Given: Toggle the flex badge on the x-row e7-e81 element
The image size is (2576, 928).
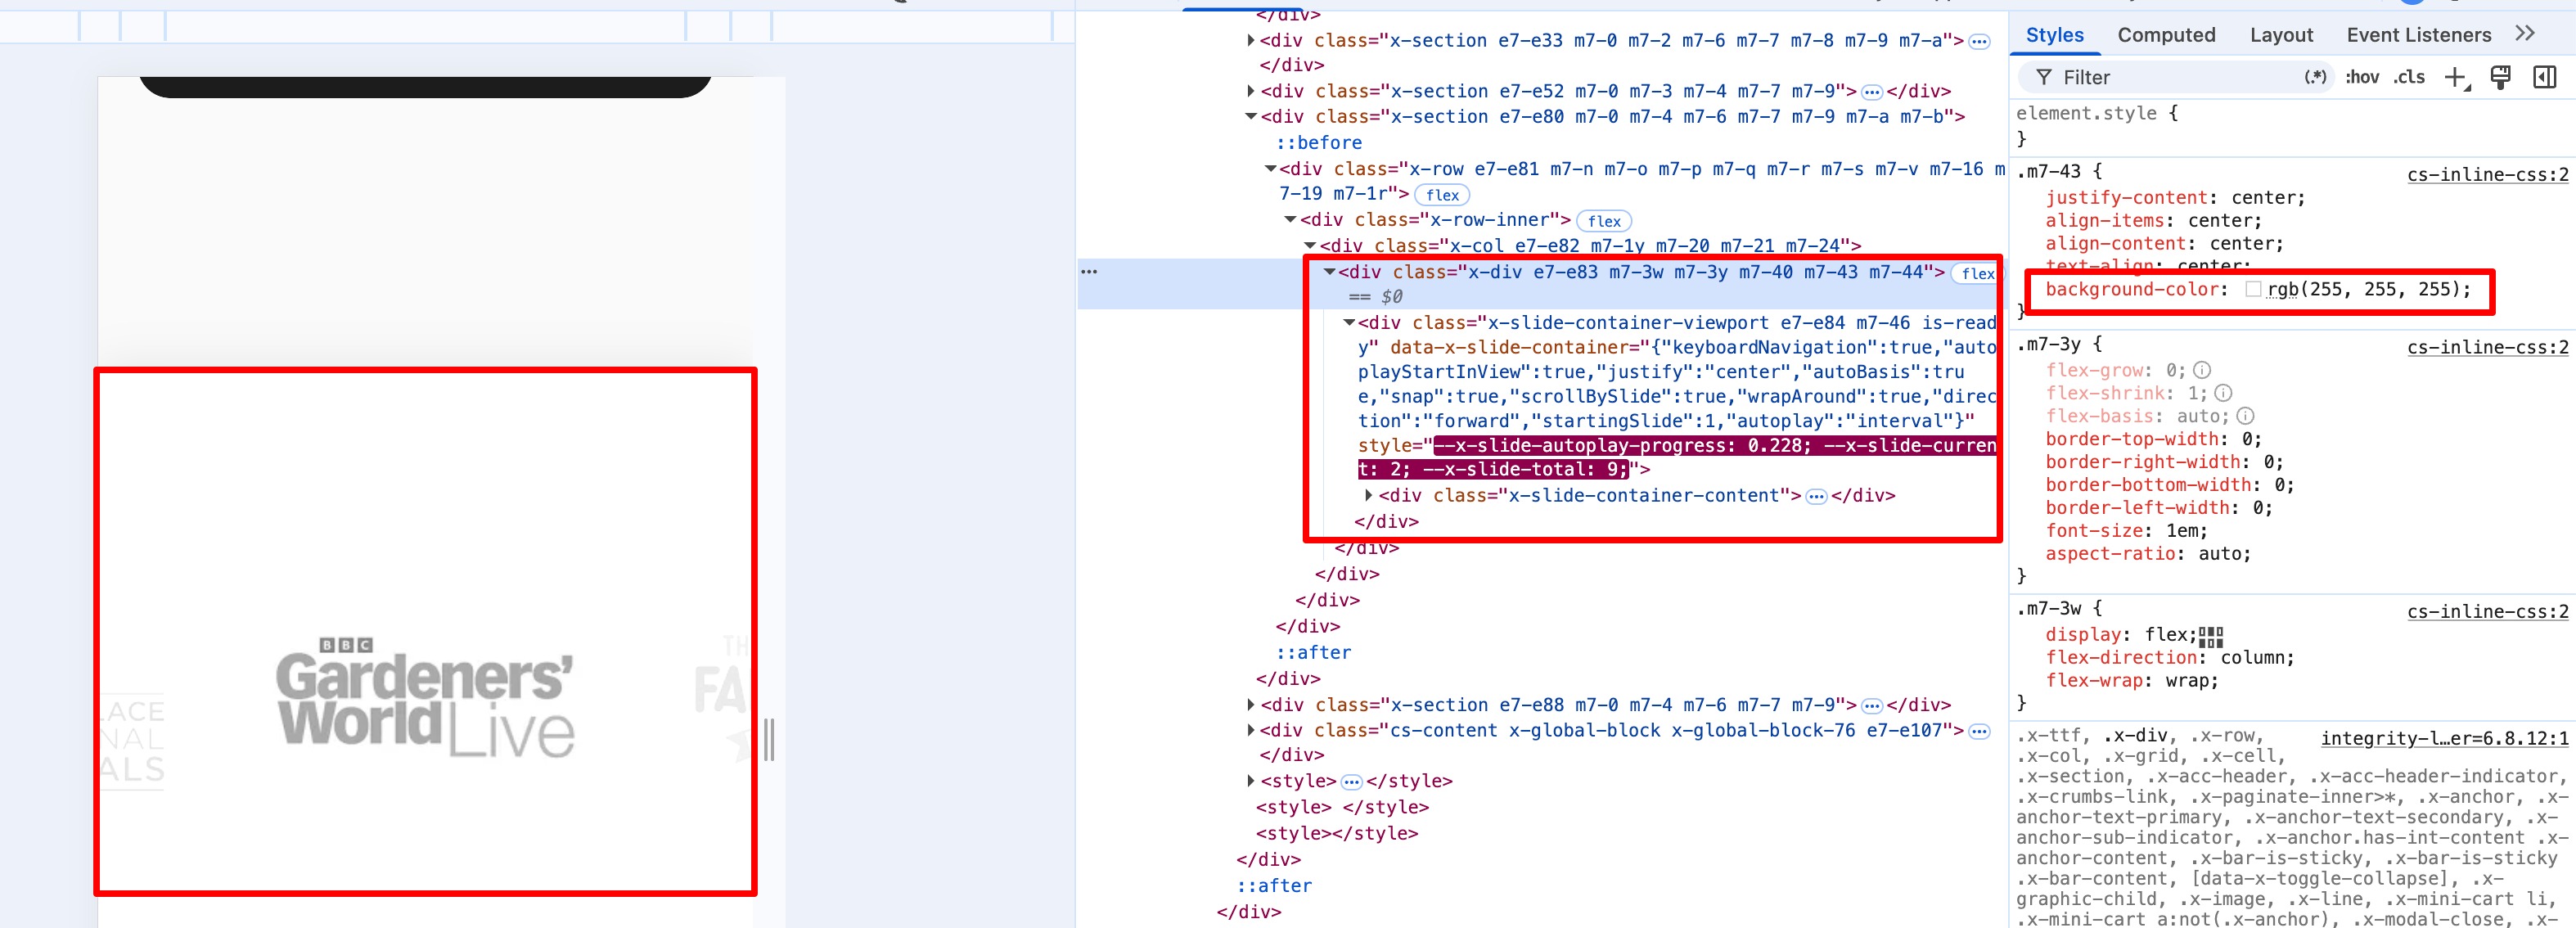Looking at the screenshot, I should click(1442, 195).
